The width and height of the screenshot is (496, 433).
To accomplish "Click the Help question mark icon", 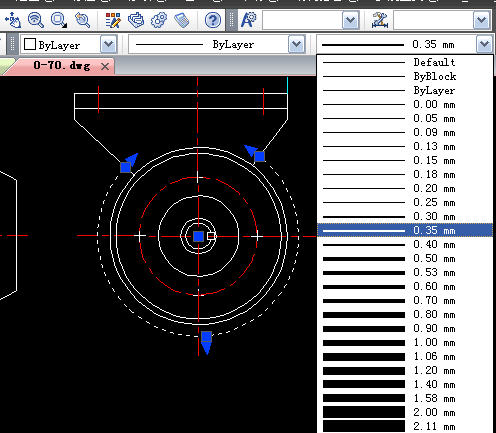I will point(212,20).
